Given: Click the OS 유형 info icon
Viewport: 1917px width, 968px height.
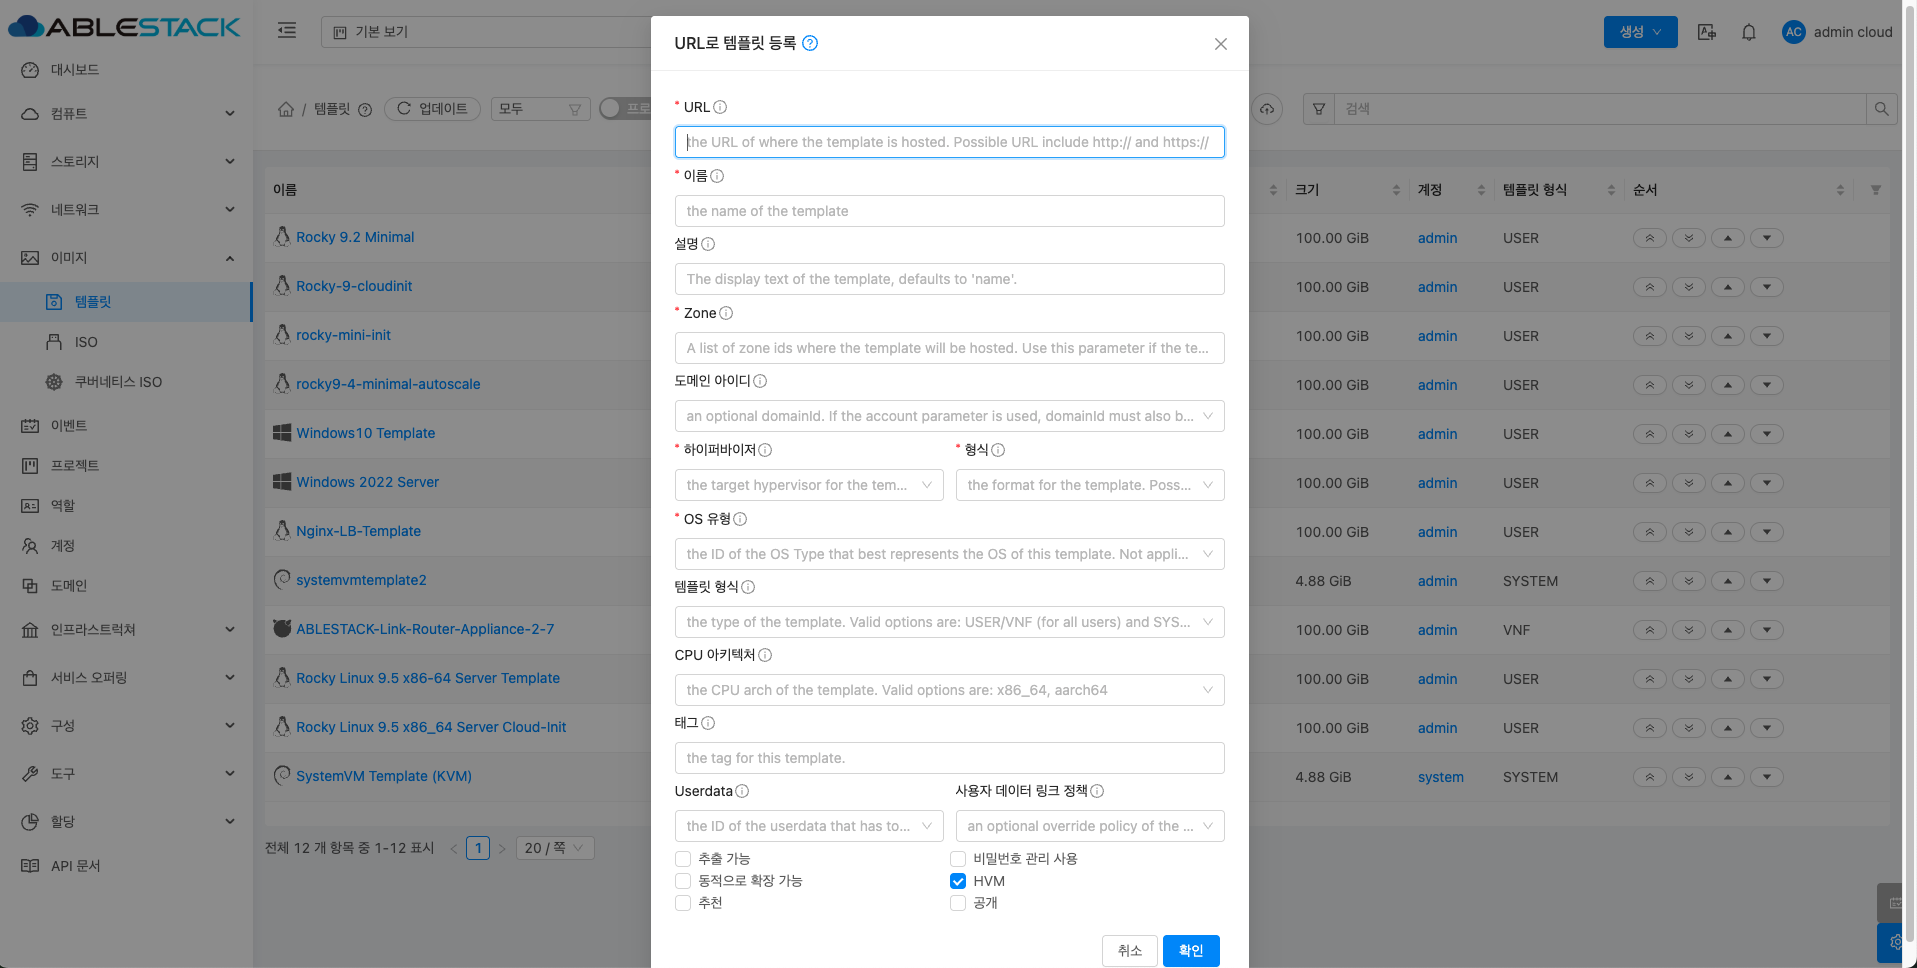Looking at the screenshot, I should tap(740, 519).
